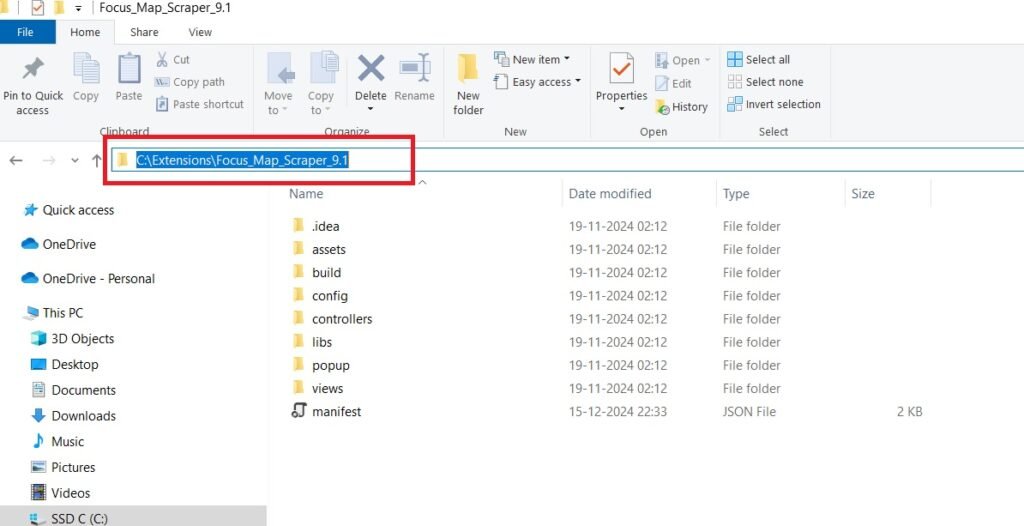Expand the Properties dropdown arrow

[x=621, y=109]
